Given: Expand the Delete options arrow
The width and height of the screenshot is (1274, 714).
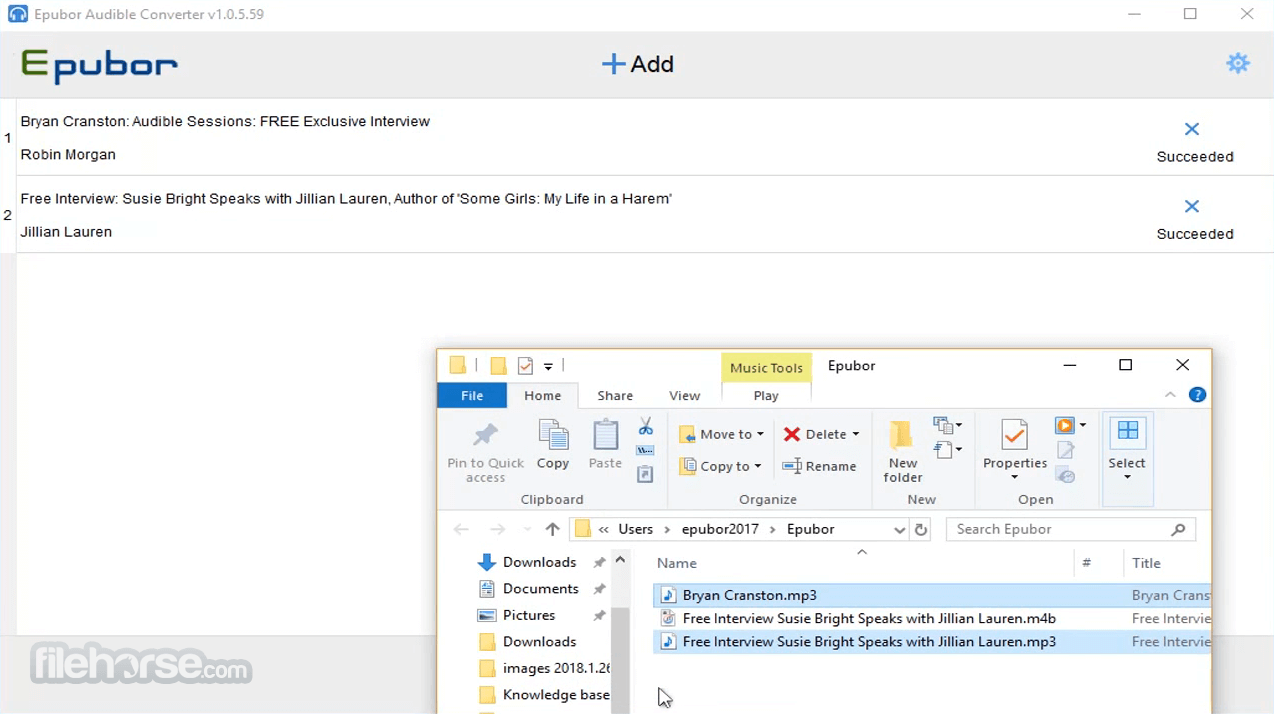Looking at the screenshot, I should (x=856, y=434).
